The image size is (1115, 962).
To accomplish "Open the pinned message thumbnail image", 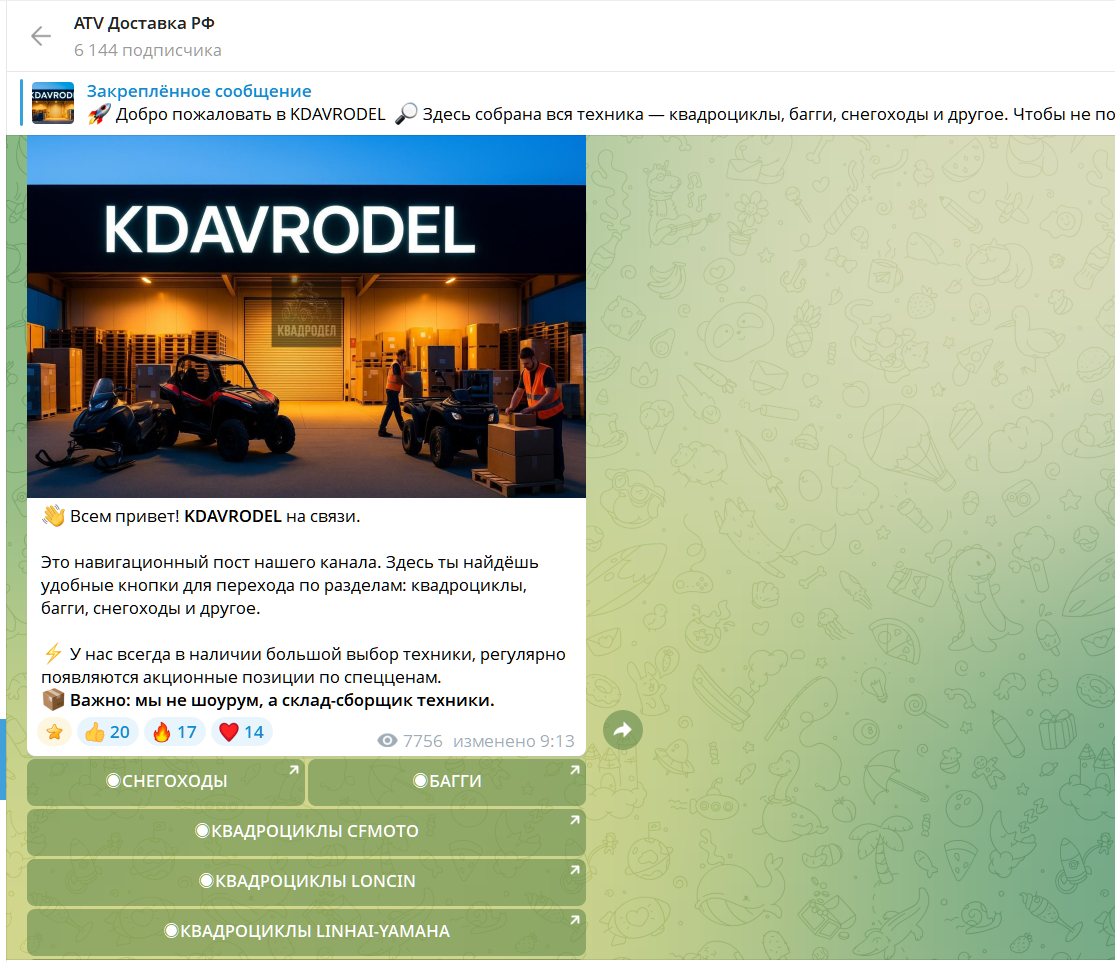I will (x=53, y=103).
